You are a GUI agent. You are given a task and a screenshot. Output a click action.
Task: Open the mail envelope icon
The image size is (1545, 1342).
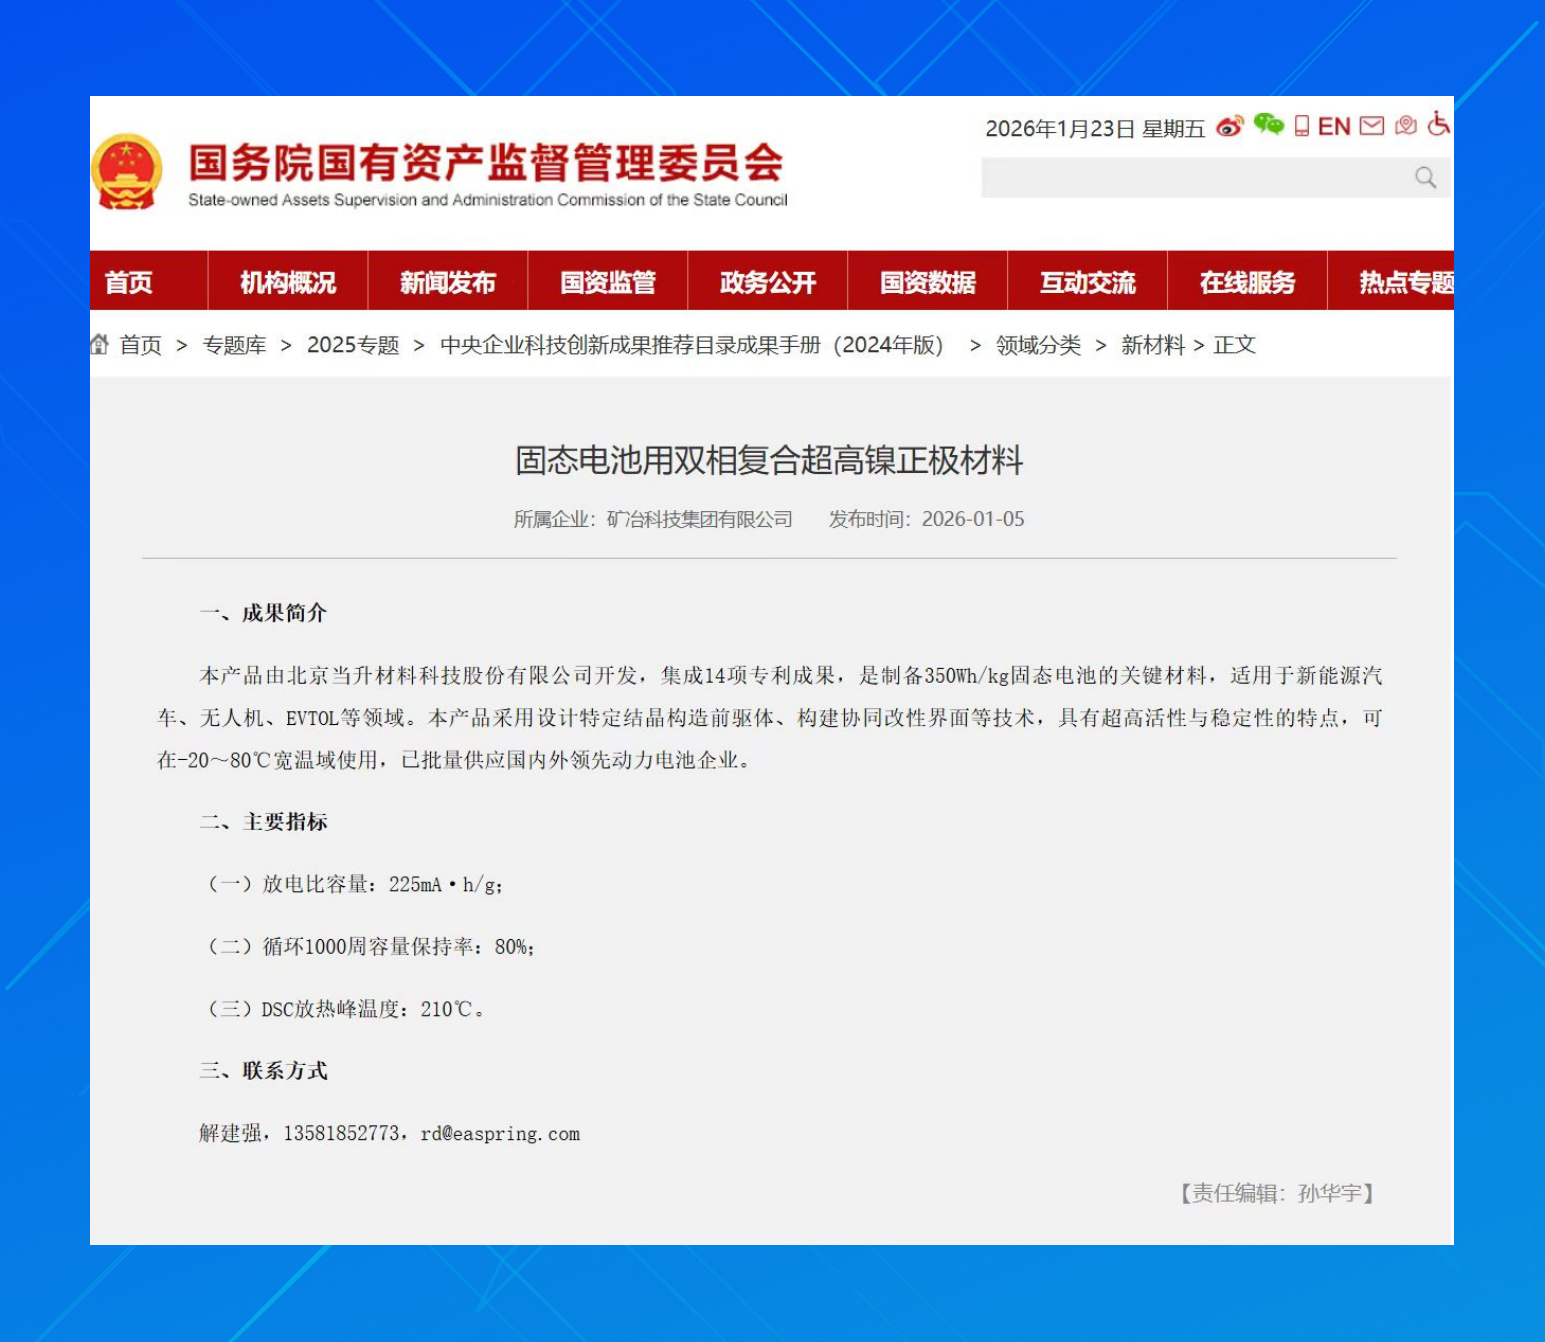tap(1372, 126)
